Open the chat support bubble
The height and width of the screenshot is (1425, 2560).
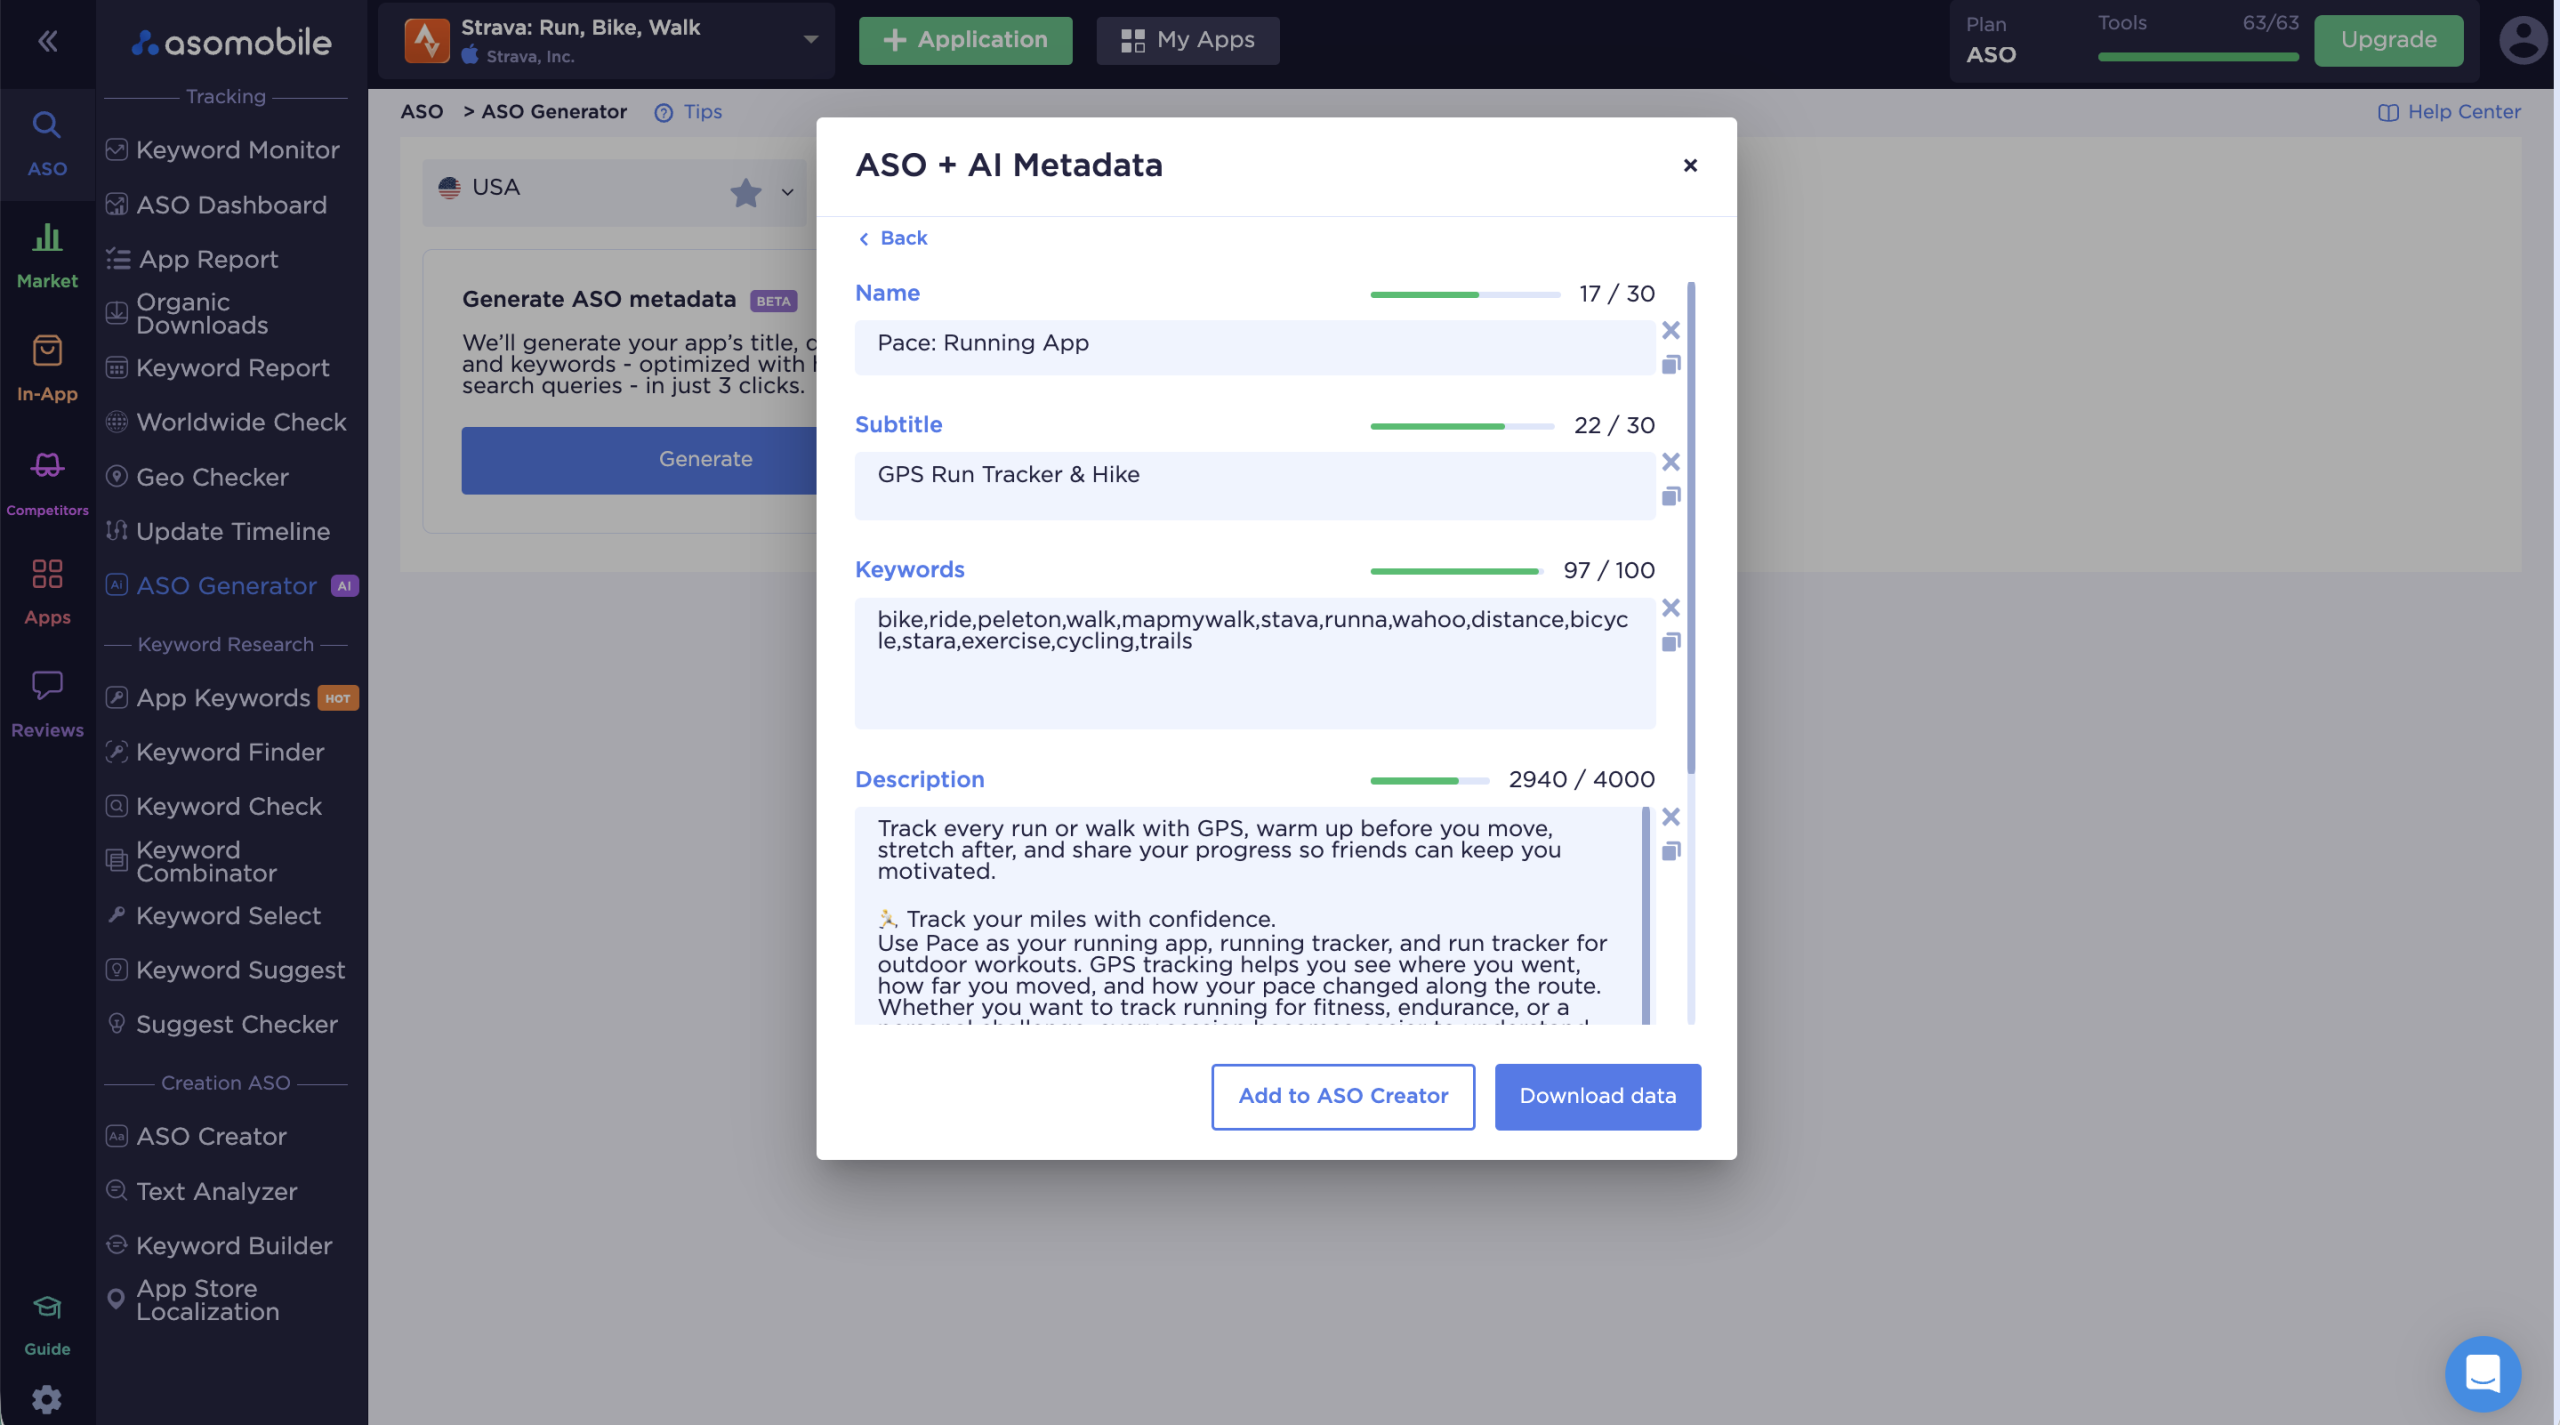click(2482, 1373)
